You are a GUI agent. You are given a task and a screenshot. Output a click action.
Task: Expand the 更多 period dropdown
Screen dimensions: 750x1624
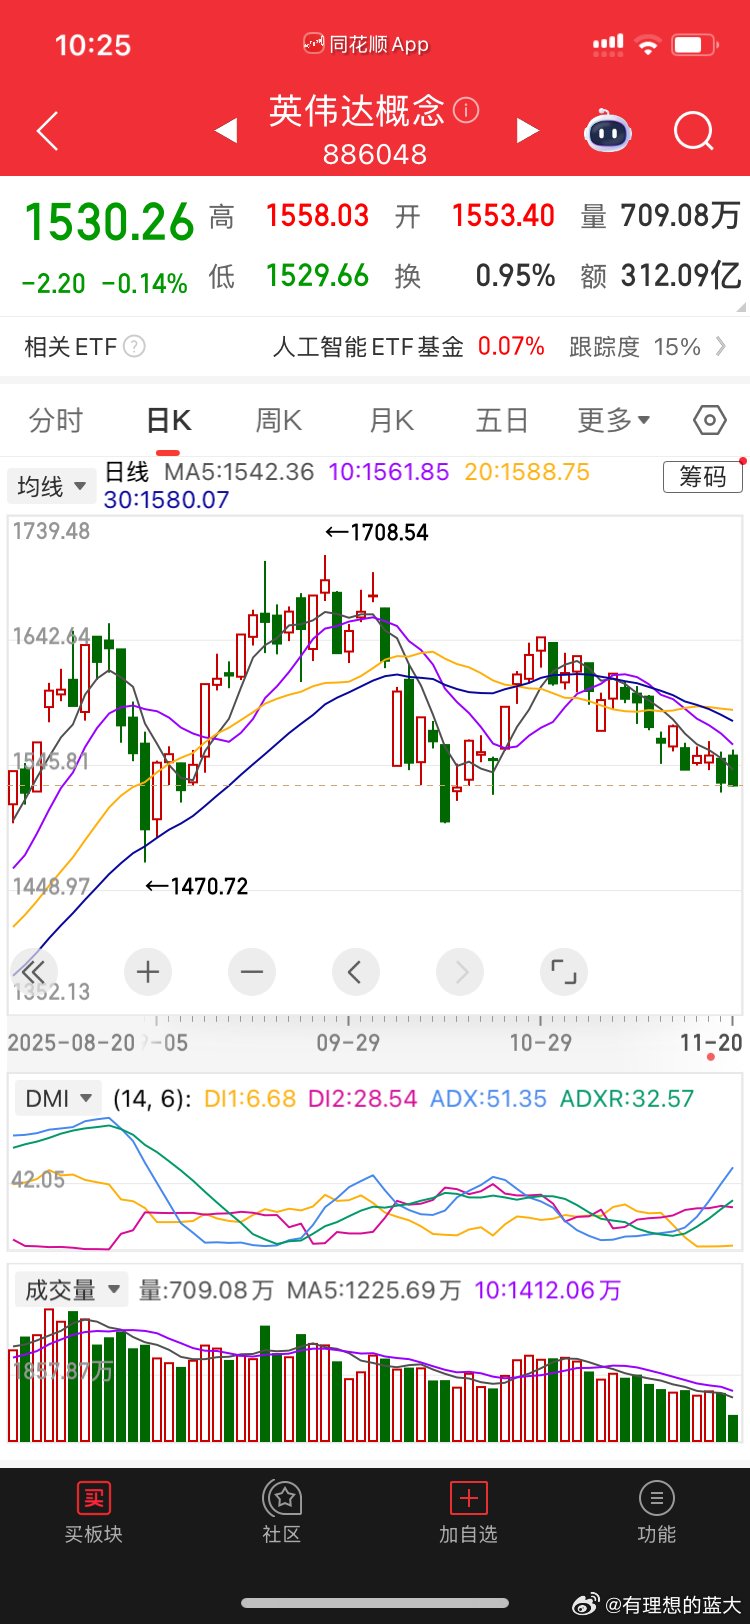pos(614,420)
